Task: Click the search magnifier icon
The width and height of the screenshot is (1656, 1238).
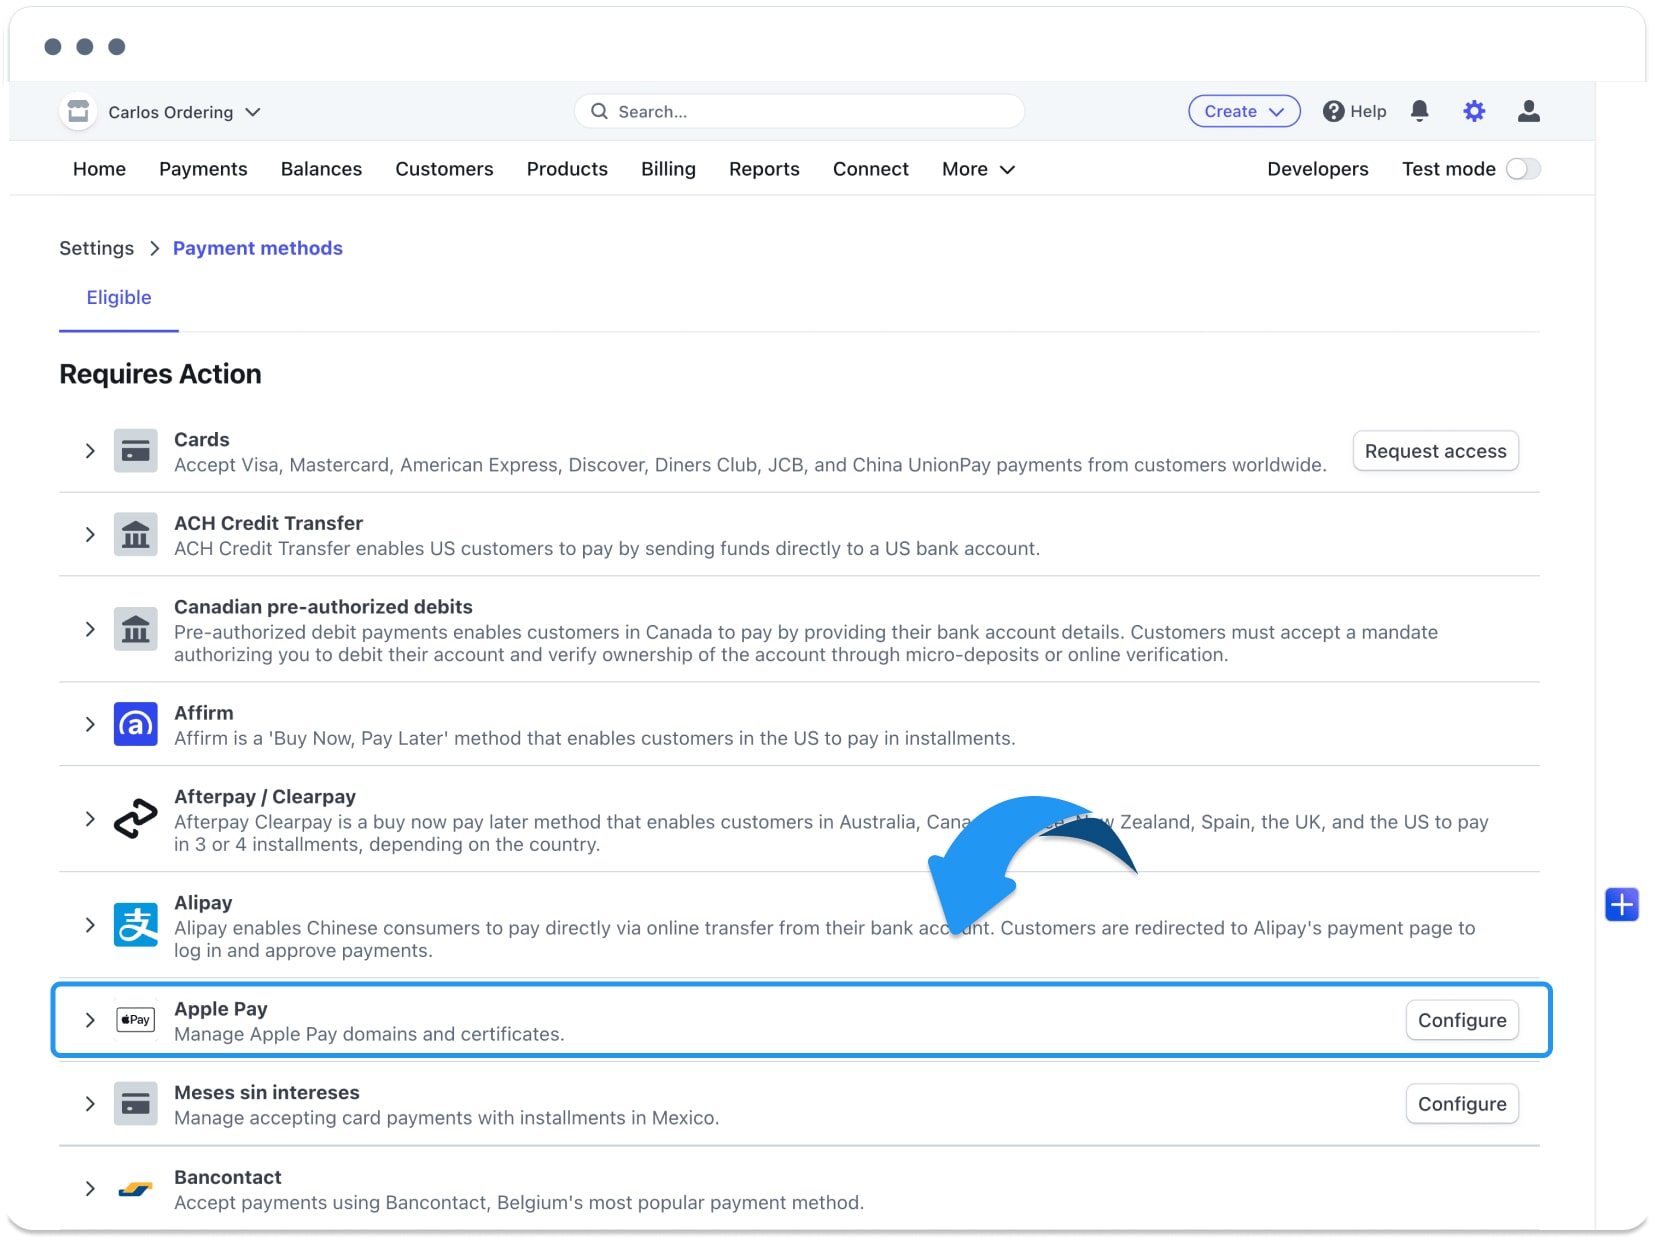Action: pyautogui.click(x=599, y=111)
